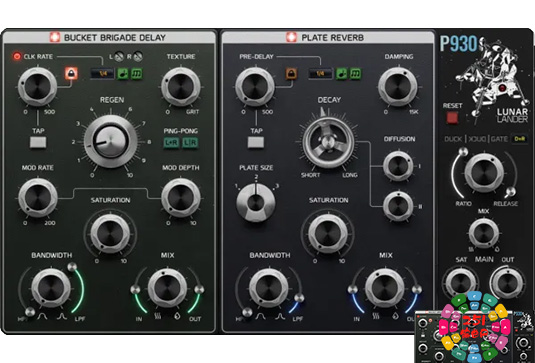Click the reverb MIX knob

click(385, 288)
